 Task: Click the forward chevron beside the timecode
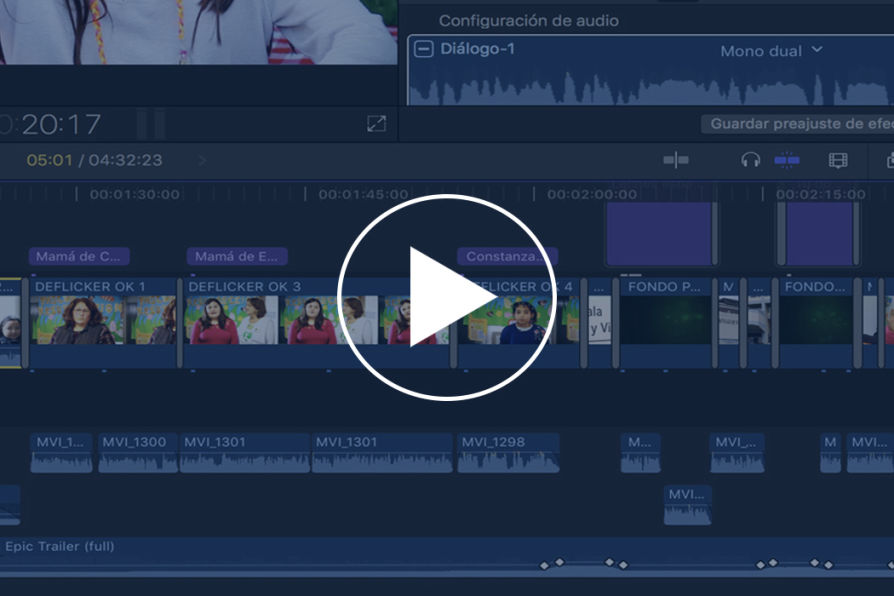point(205,159)
